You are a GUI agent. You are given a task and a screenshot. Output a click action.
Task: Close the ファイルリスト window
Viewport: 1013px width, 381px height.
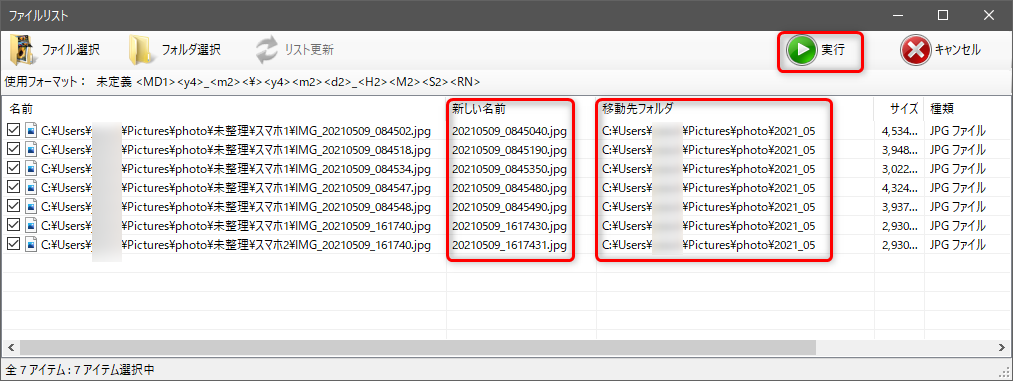pyautogui.click(x=988, y=15)
